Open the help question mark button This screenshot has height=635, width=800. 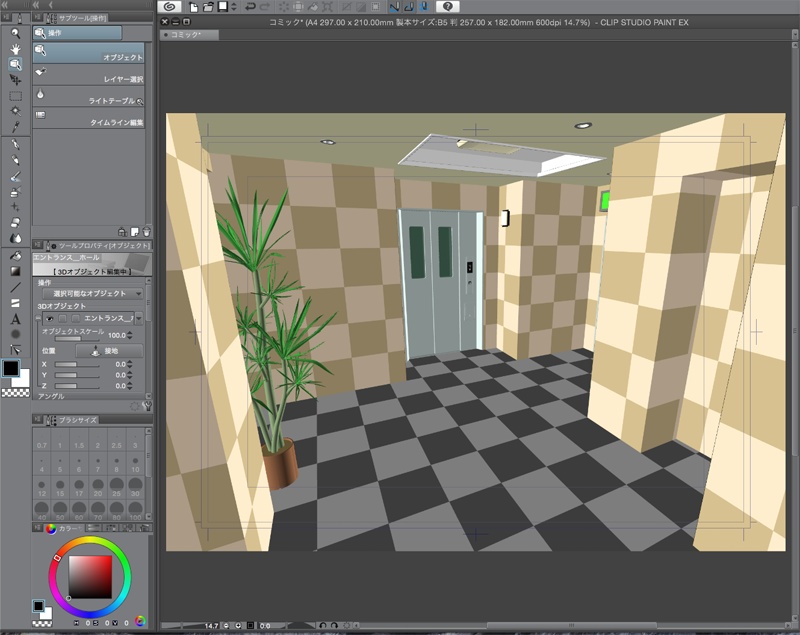click(447, 7)
